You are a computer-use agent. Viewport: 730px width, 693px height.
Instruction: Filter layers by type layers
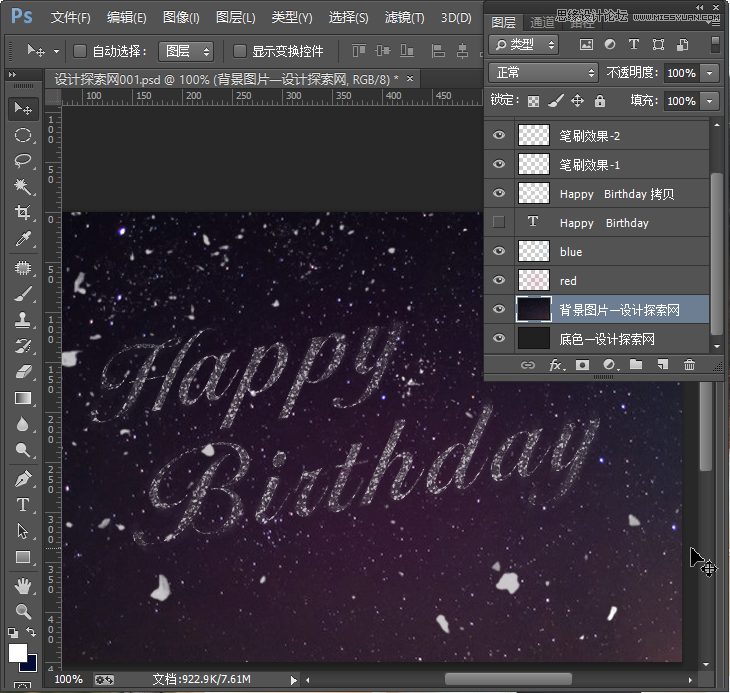[634, 45]
